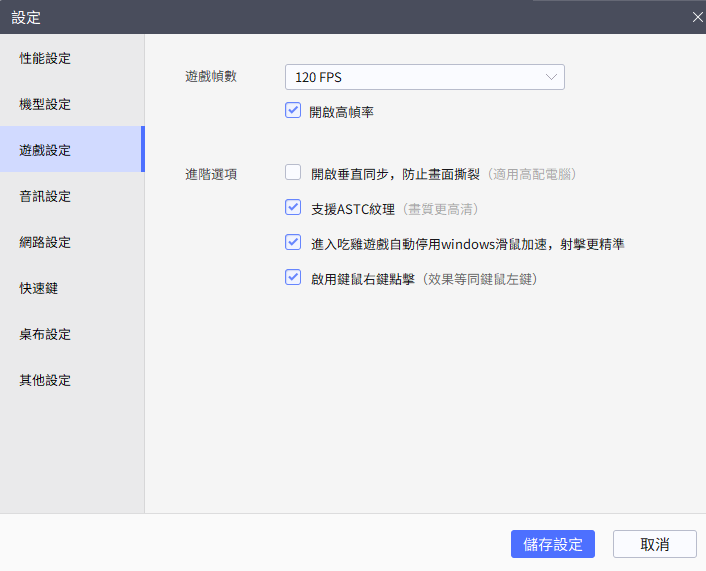This screenshot has height=571, width=706.
Task: Close the 設定 dialog with the X
Action: [698, 16]
